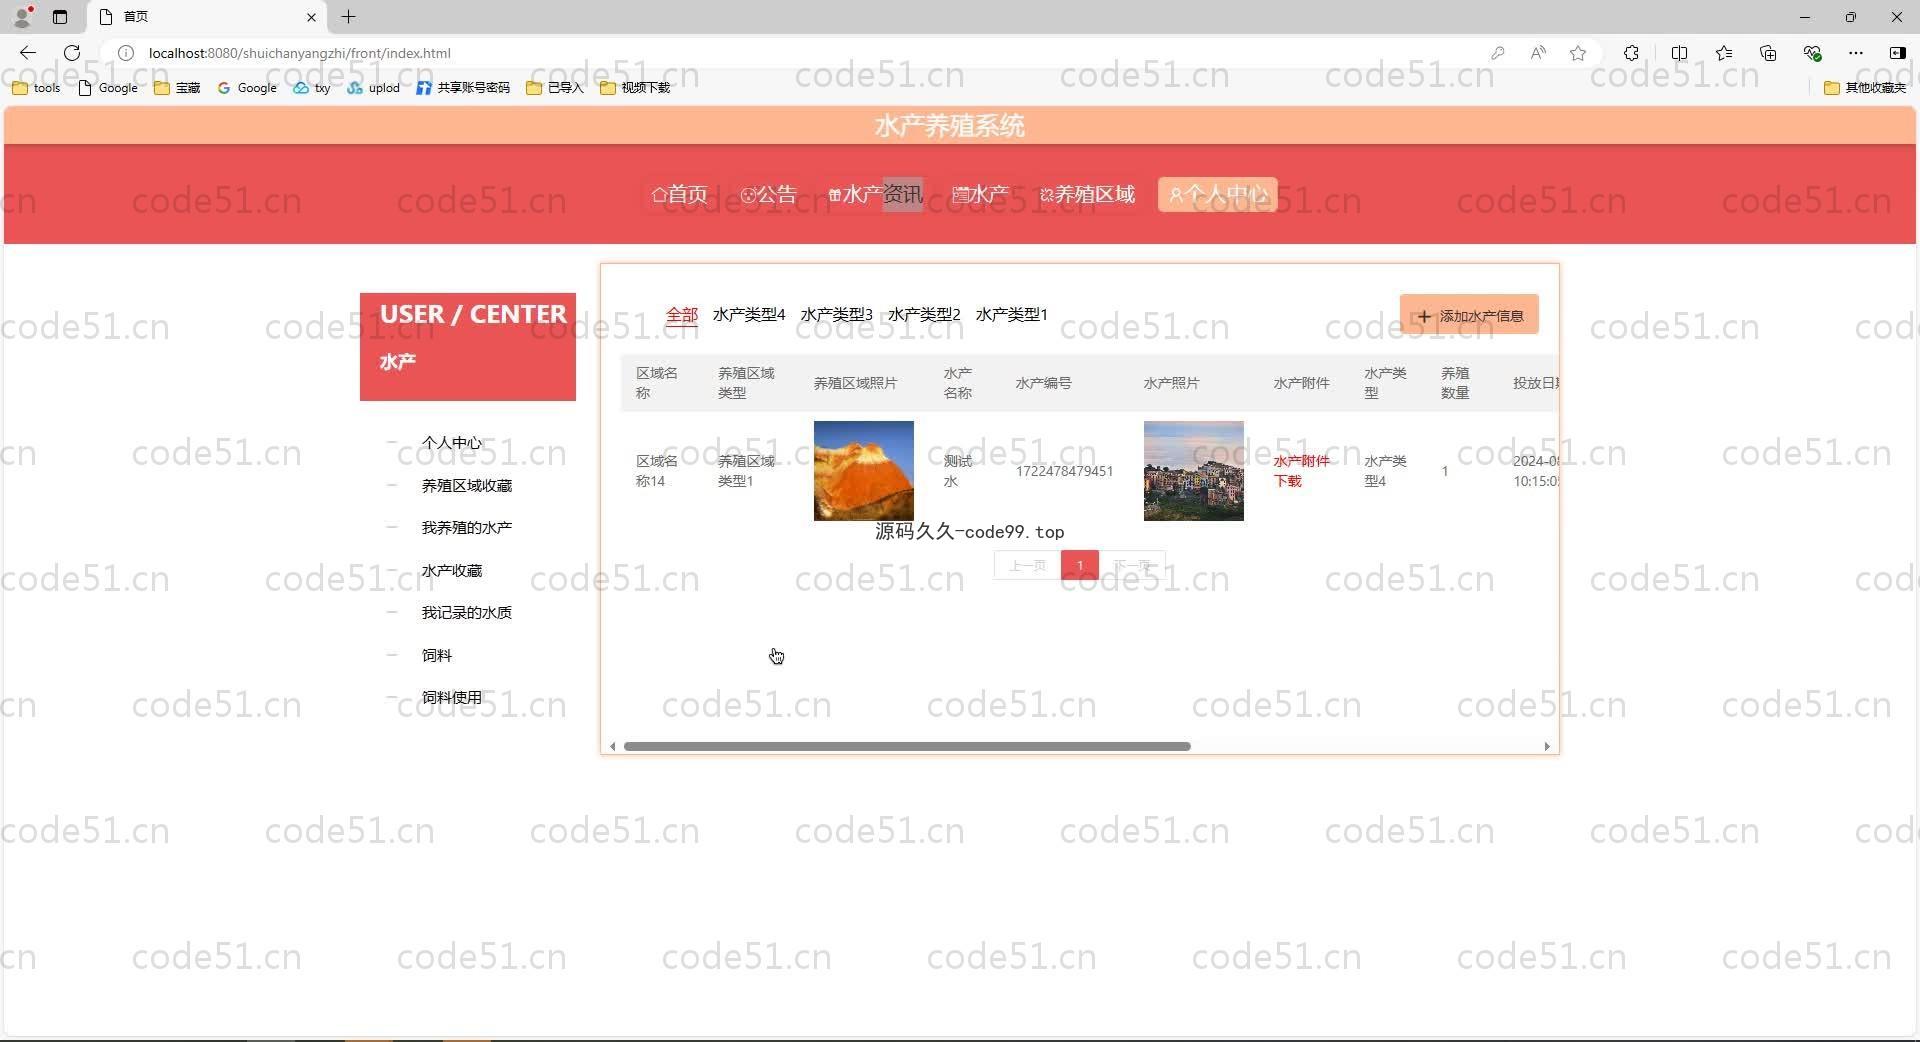The height and width of the screenshot is (1042, 1920).
Task: Open the txy cloud bookmark
Action: coord(312,88)
